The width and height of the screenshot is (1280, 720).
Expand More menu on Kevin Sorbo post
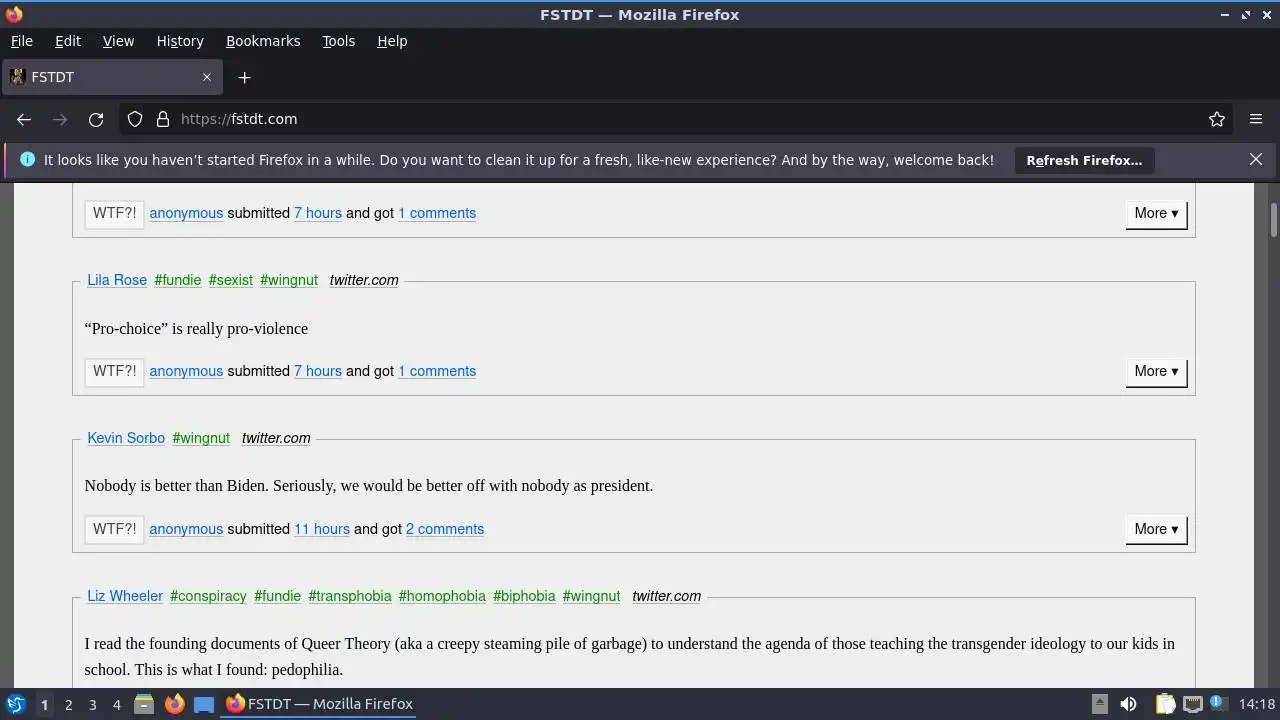pyautogui.click(x=1156, y=529)
